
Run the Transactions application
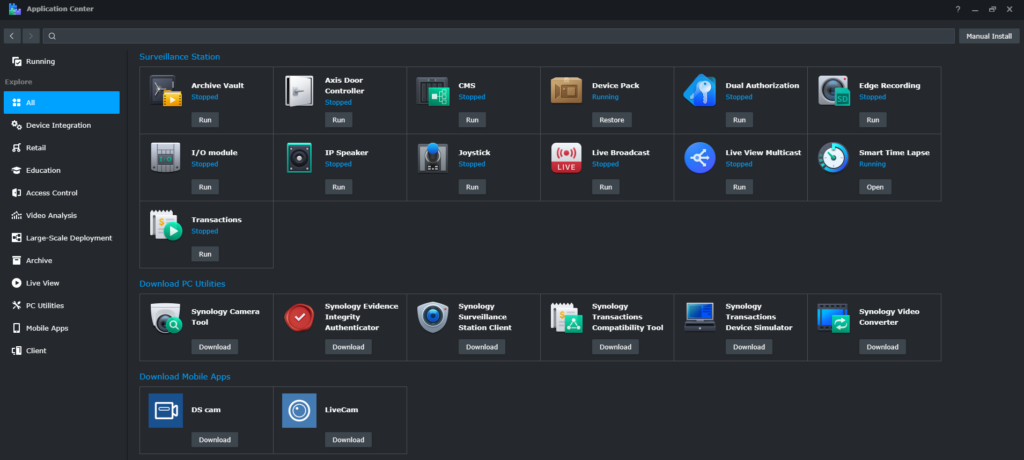(205, 254)
